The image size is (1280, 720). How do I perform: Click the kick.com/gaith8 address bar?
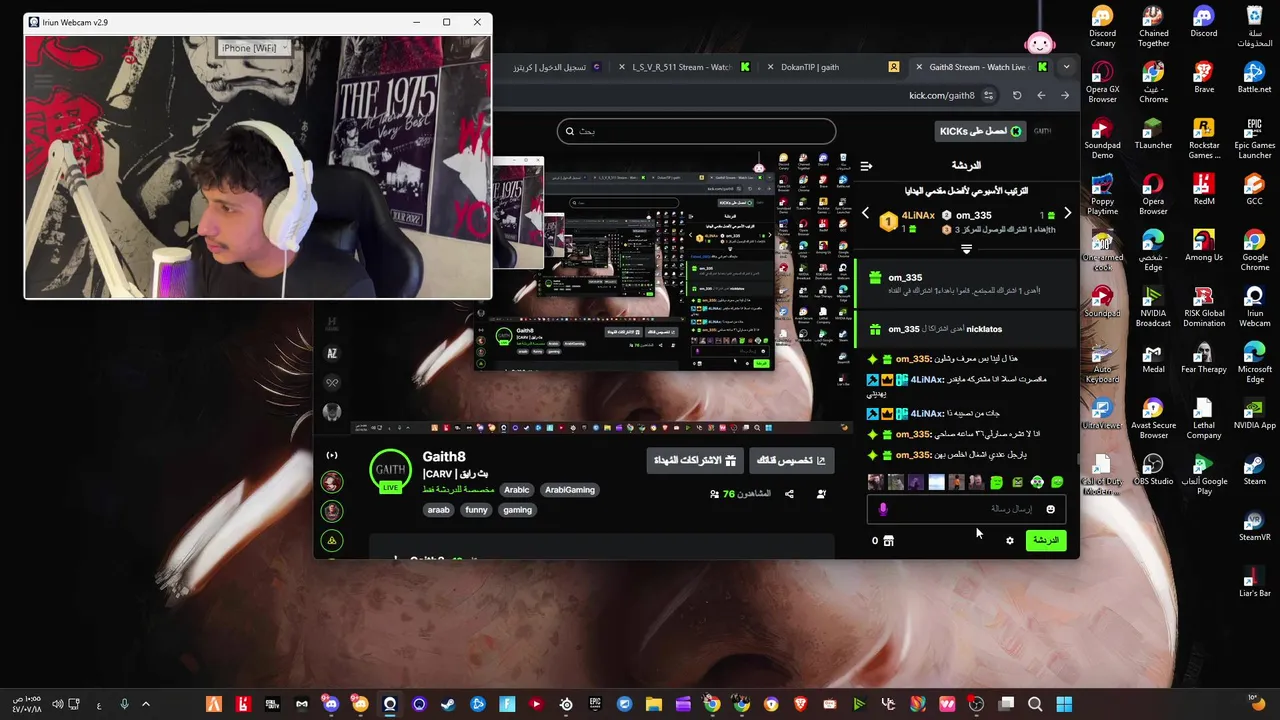click(x=941, y=95)
